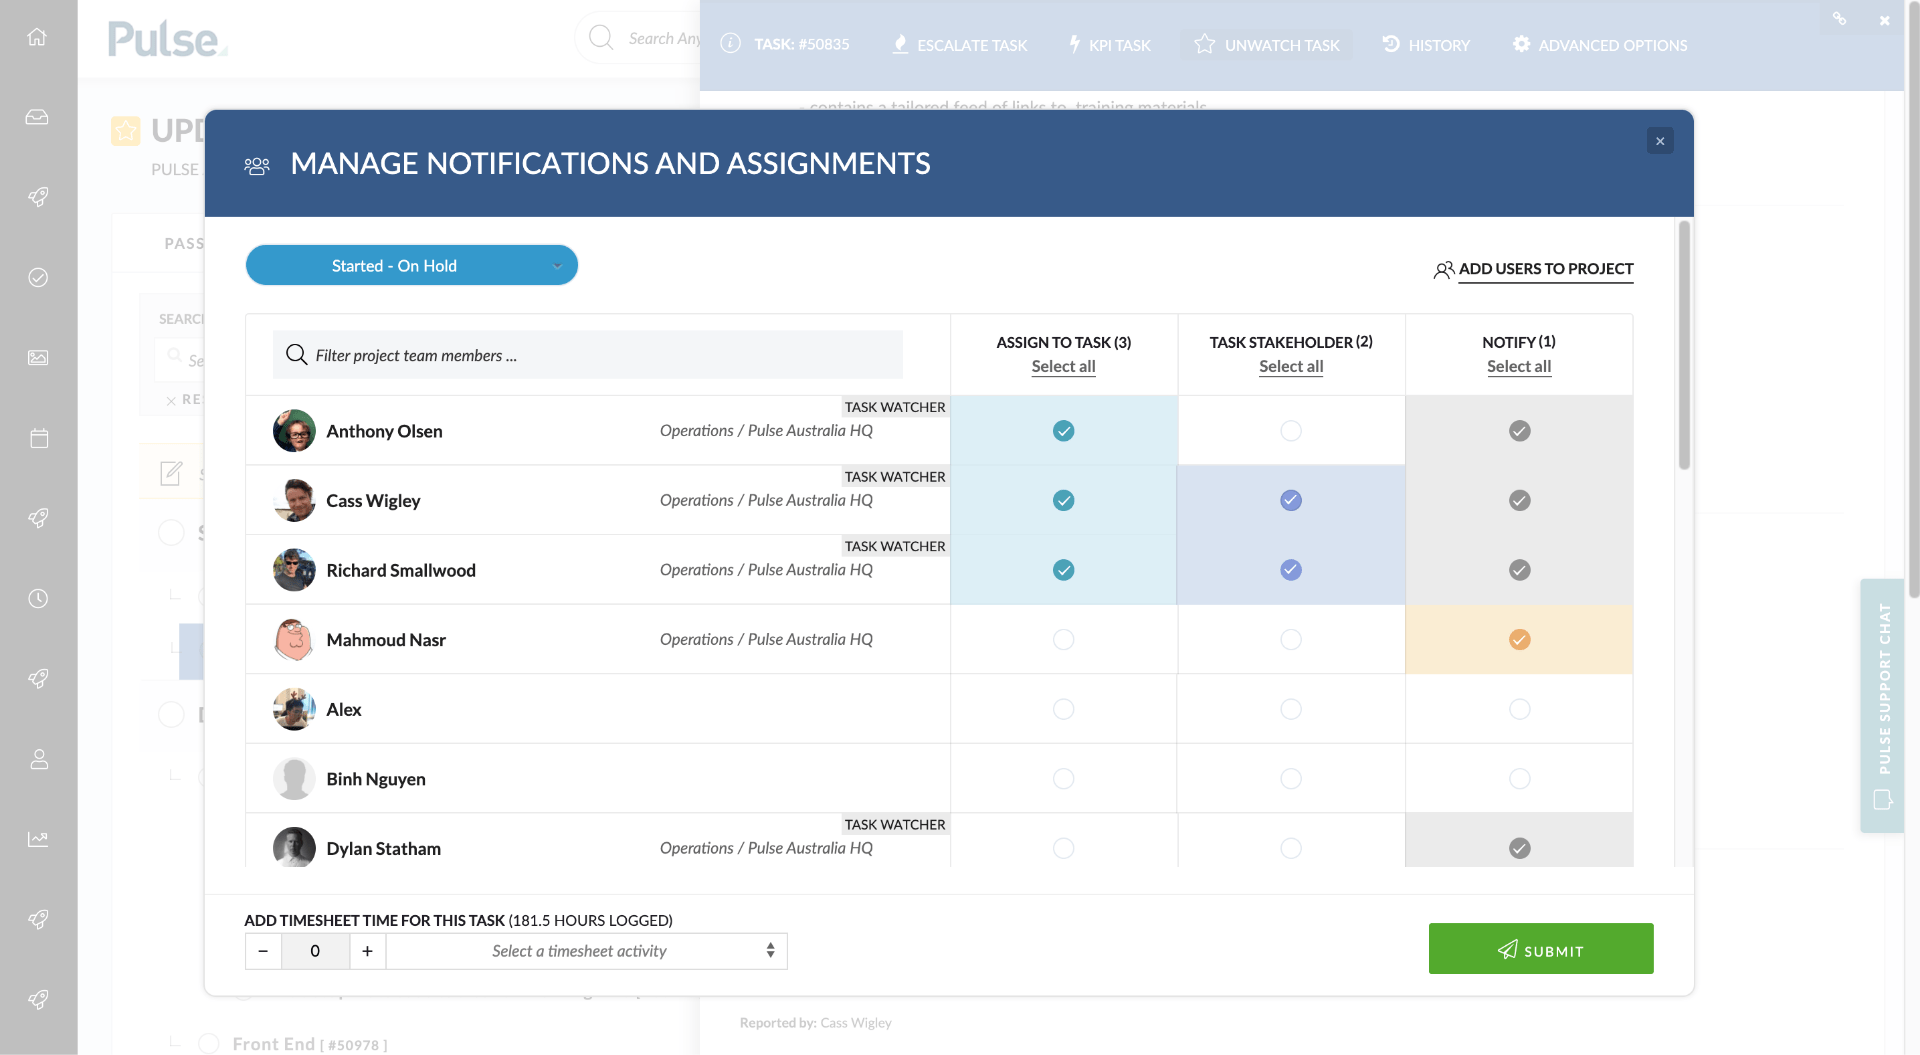Image resolution: width=1920 pixels, height=1055 pixels.
Task: Click the KPI TASK option
Action: [x=1109, y=45]
